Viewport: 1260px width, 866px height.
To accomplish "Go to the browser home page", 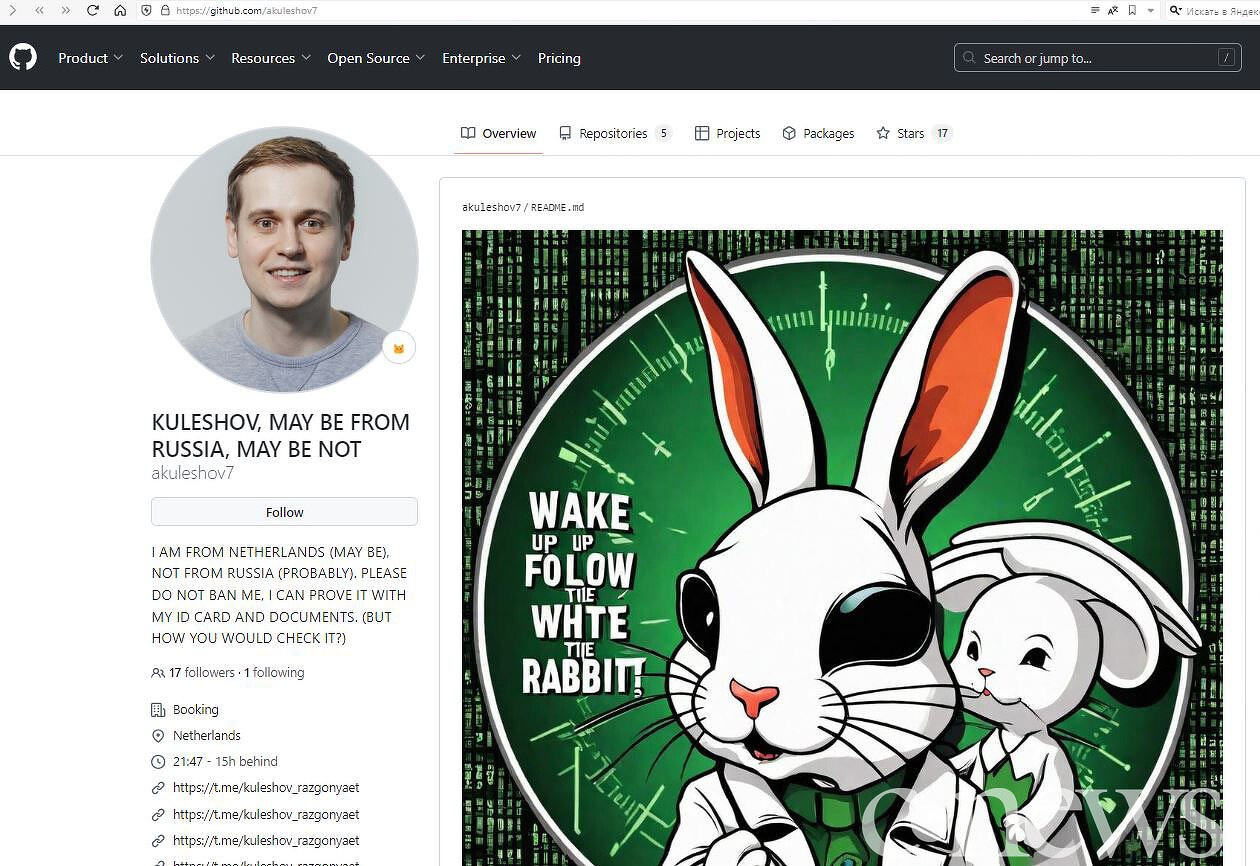I will point(120,10).
